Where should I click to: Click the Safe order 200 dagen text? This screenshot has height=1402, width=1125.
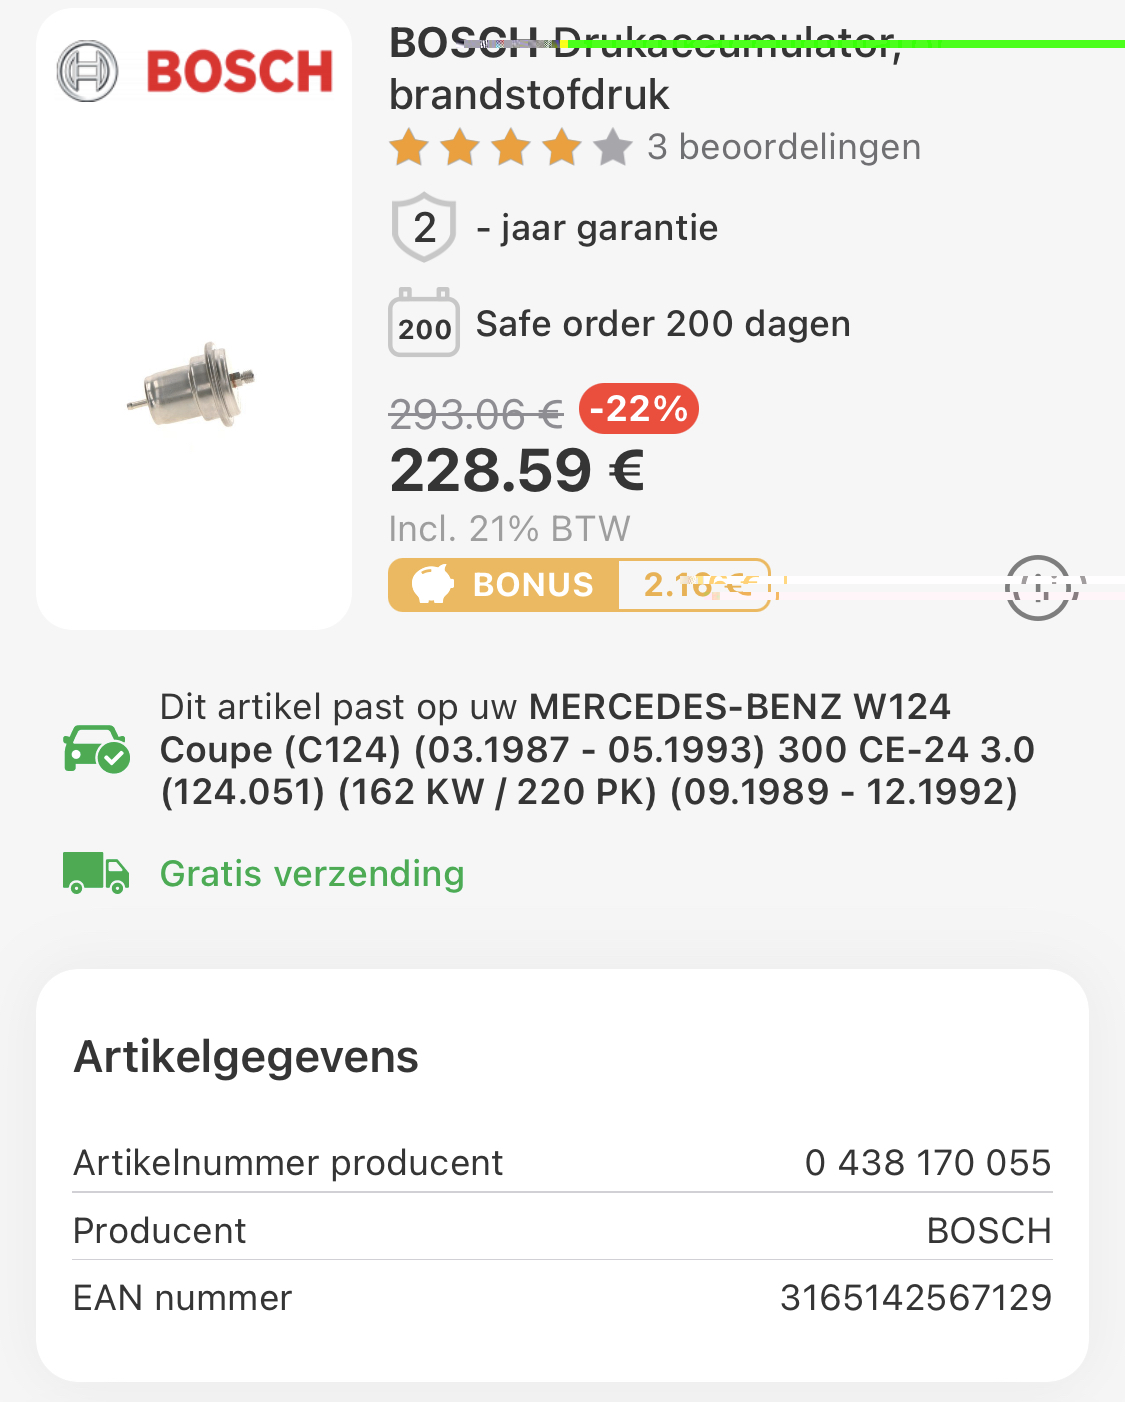663,324
